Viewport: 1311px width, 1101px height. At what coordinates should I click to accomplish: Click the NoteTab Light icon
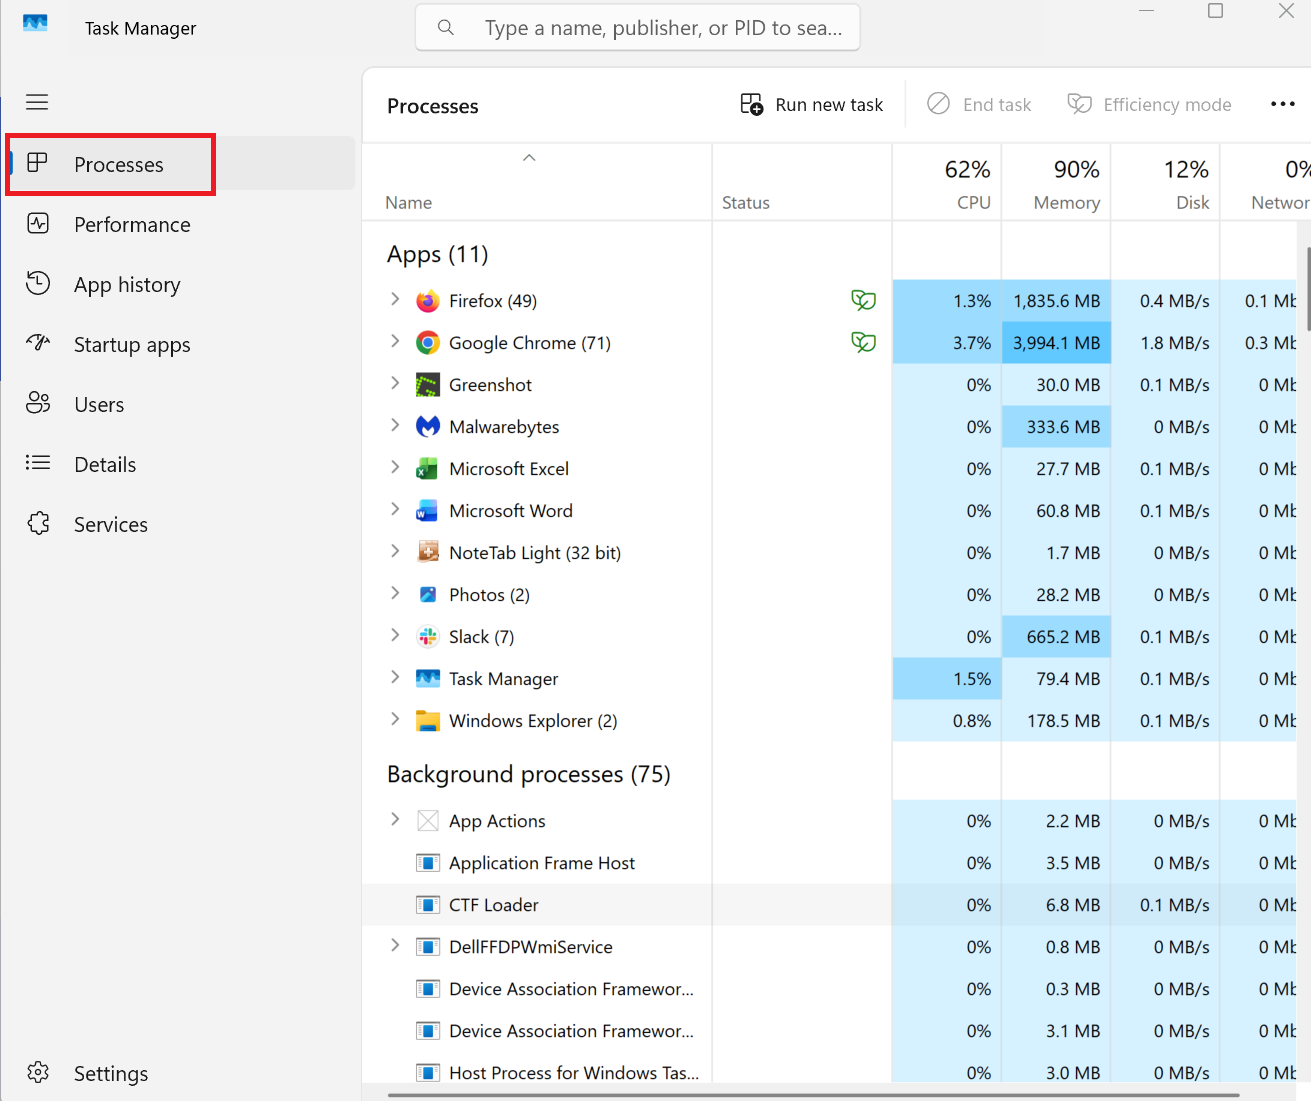coord(428,553)
